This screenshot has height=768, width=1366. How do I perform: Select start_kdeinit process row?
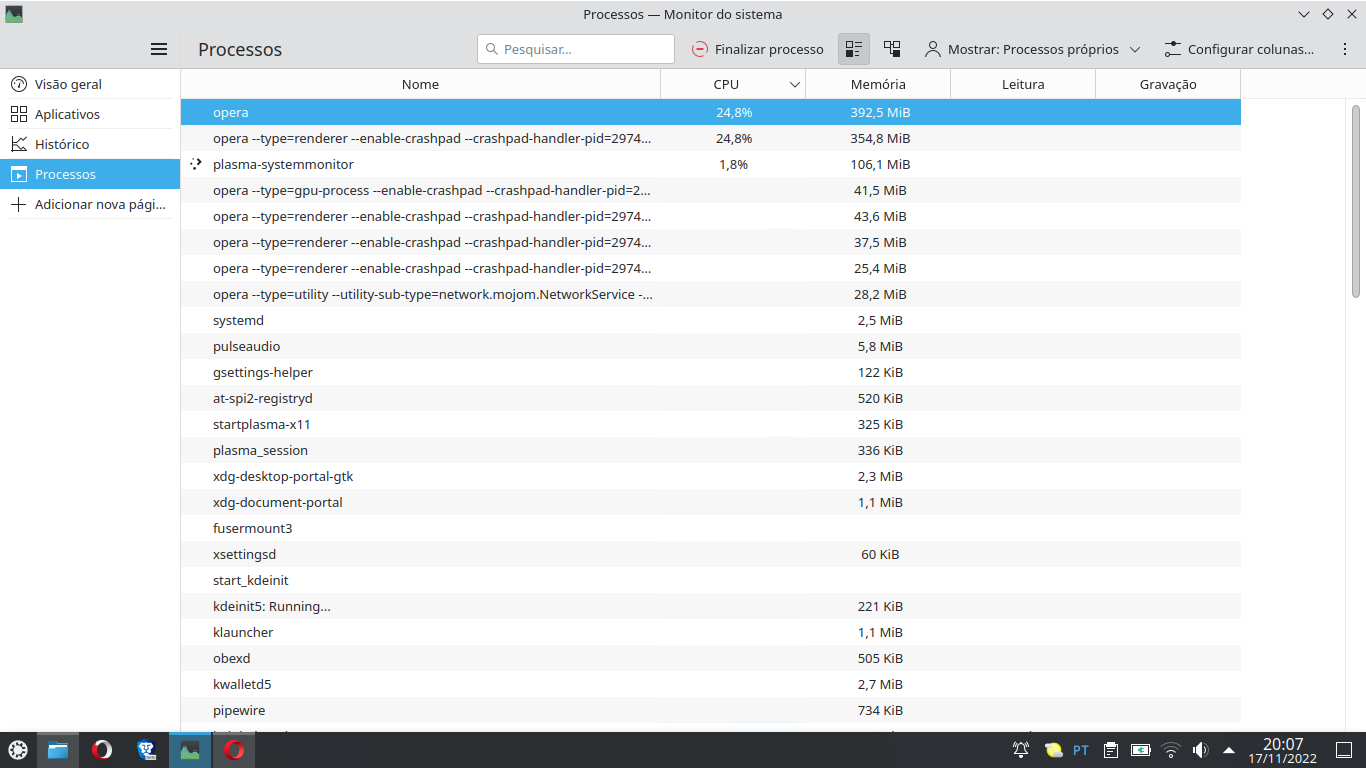[x=711, y=580]
